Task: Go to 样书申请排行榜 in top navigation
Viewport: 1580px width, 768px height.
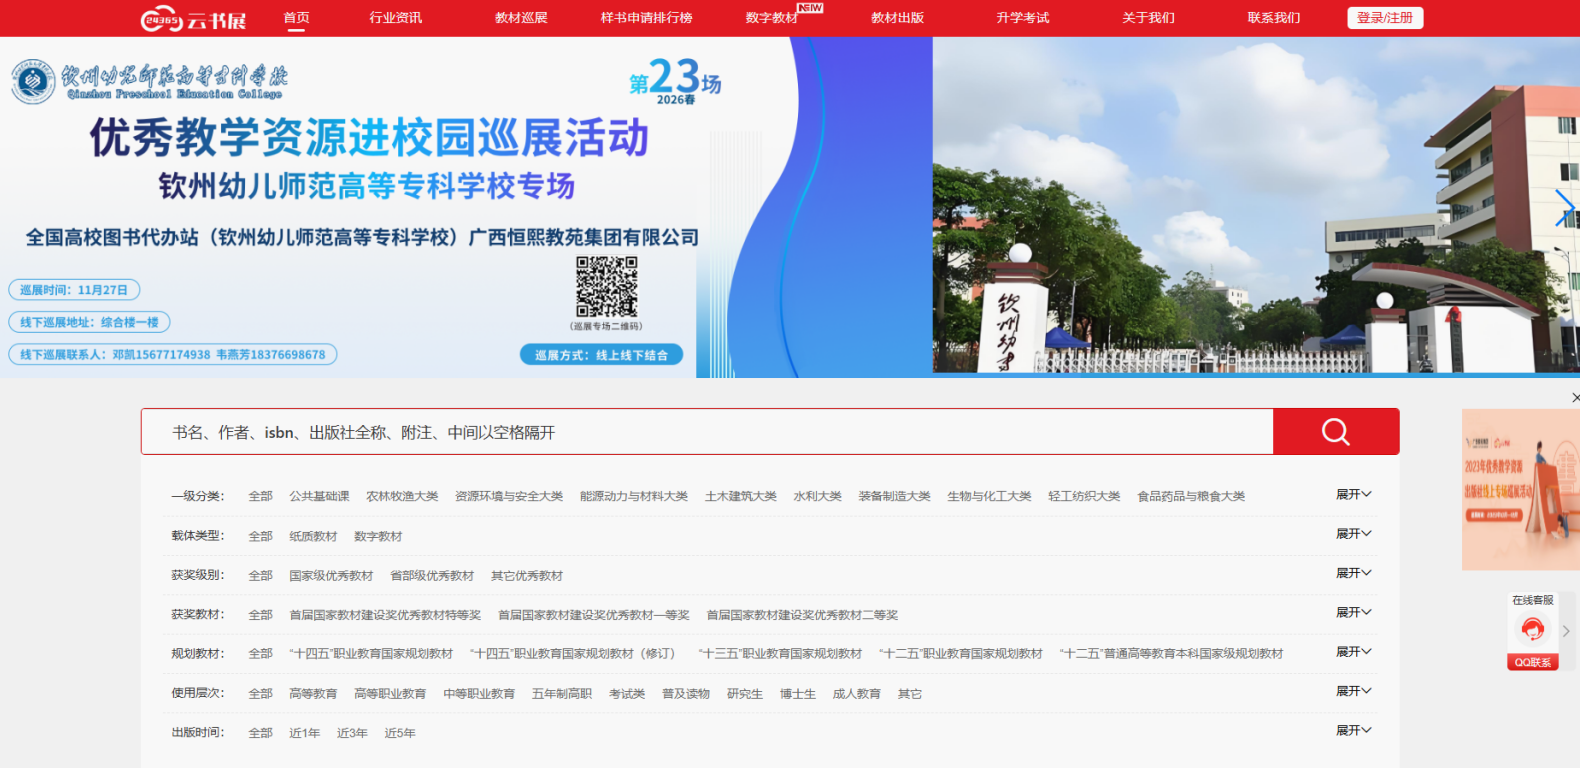Action: 646,18
